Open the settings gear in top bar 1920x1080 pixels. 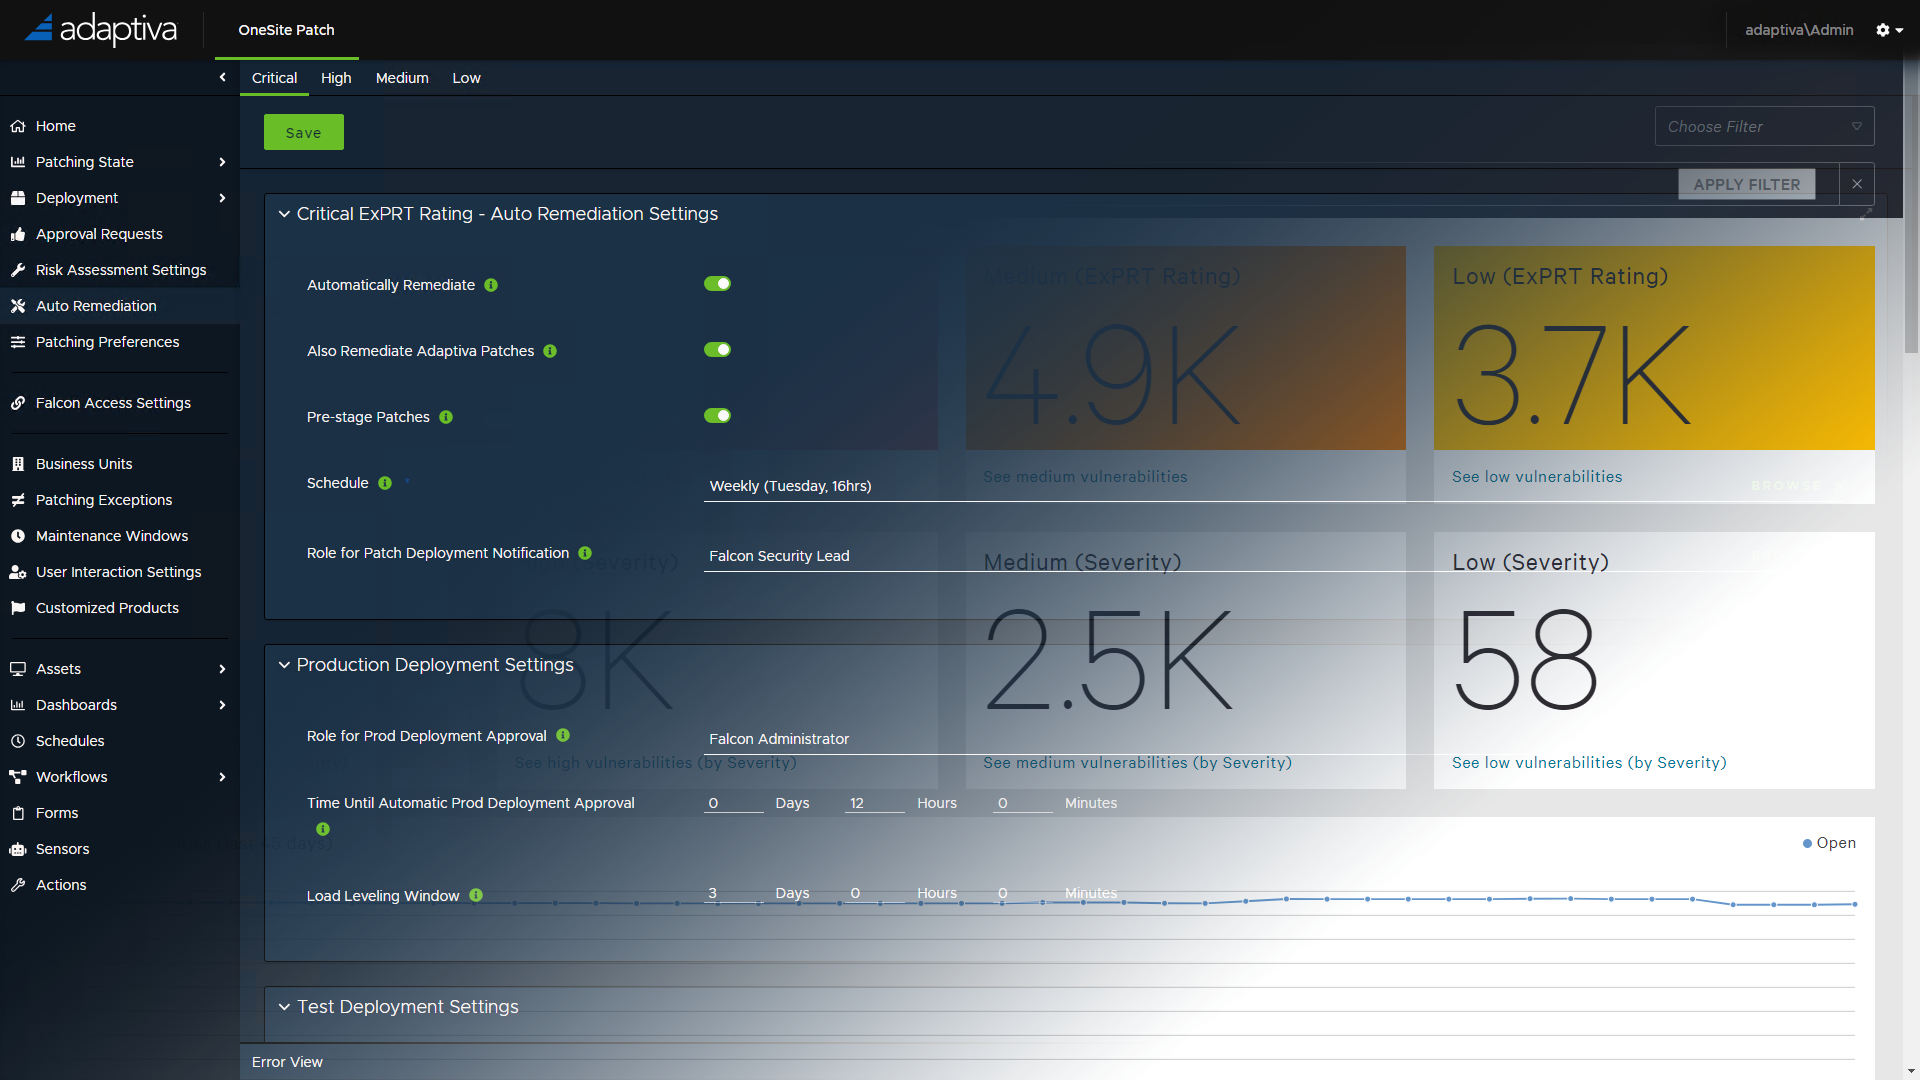tap(1883, 30)
